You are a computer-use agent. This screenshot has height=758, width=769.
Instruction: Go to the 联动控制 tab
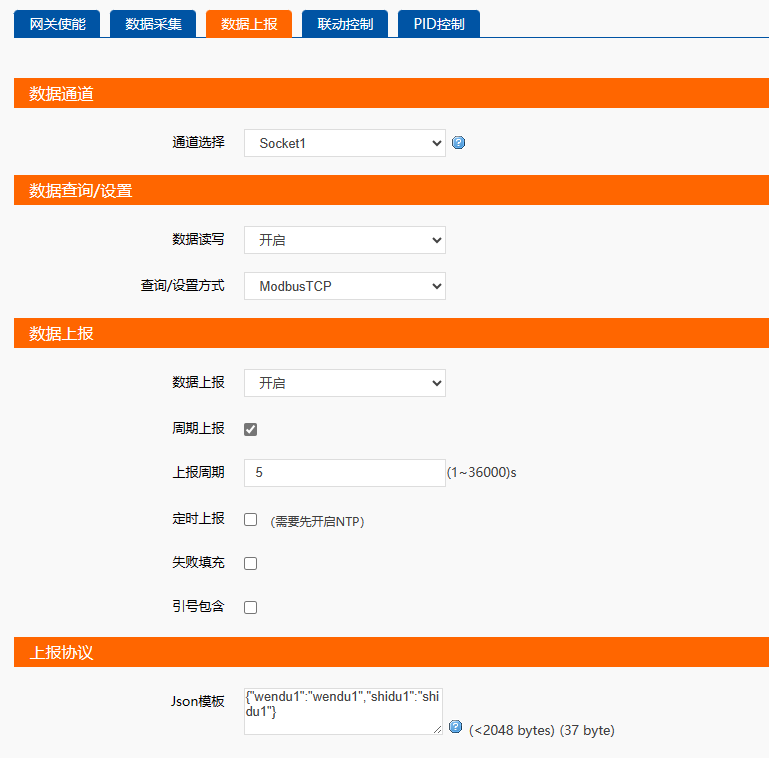click(345, 24)
